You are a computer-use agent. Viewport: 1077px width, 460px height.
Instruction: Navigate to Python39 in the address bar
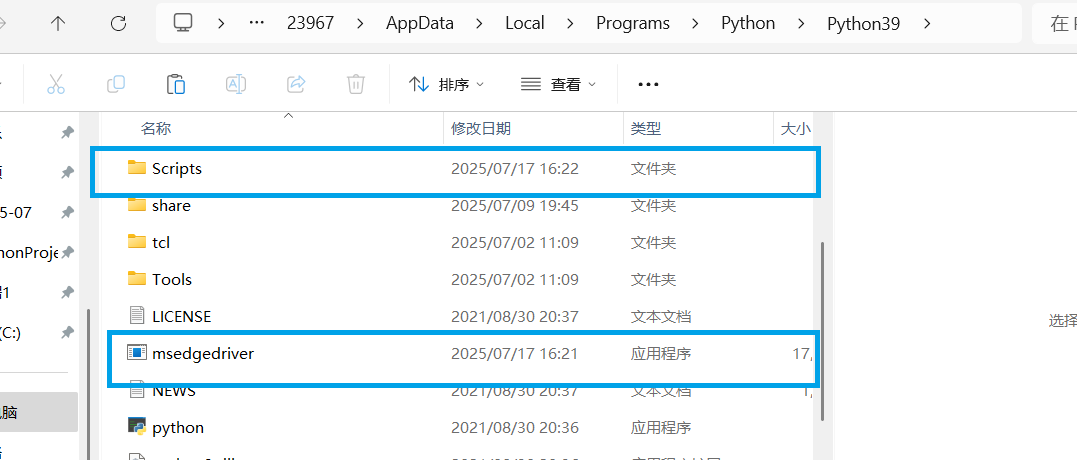tap(863, 23)
